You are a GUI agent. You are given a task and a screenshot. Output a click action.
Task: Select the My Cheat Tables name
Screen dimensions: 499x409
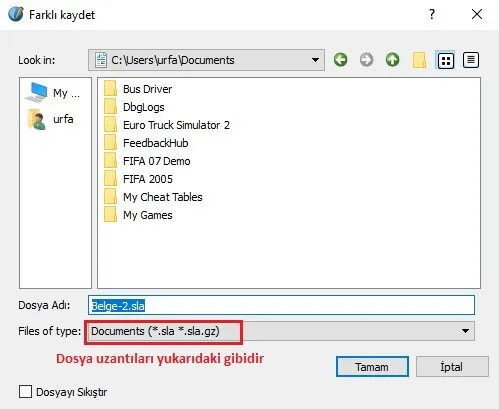163,197
